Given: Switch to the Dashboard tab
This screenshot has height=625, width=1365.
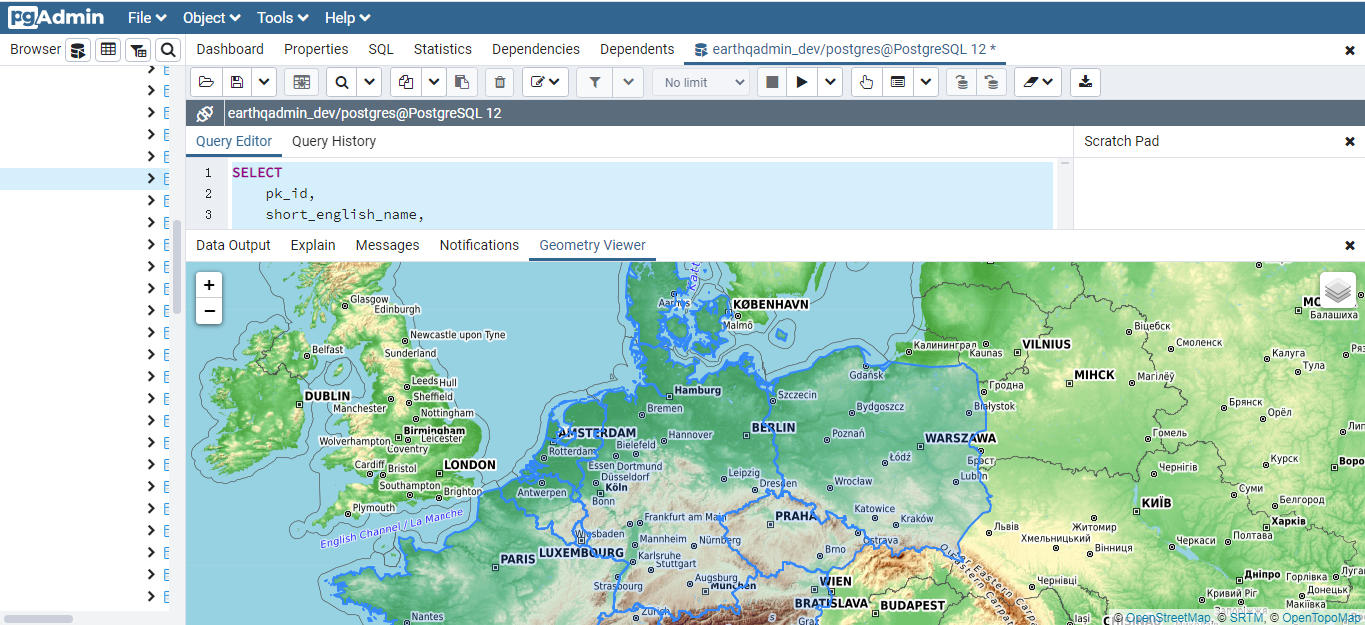Looking at the screenshot, I should click(x=230, y=49).
